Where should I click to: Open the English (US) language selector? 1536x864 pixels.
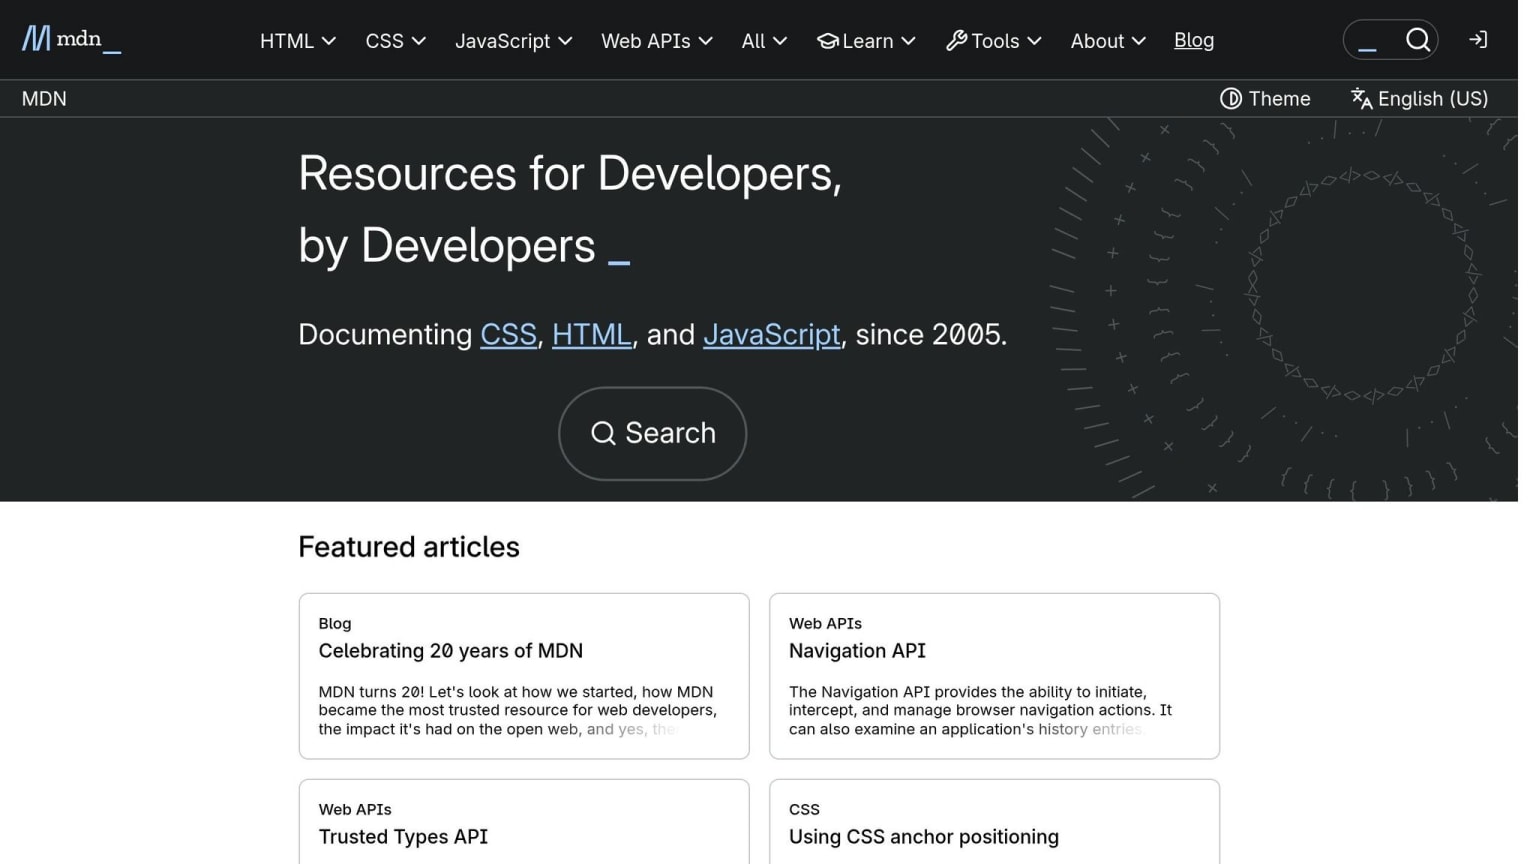point(1419,98)
